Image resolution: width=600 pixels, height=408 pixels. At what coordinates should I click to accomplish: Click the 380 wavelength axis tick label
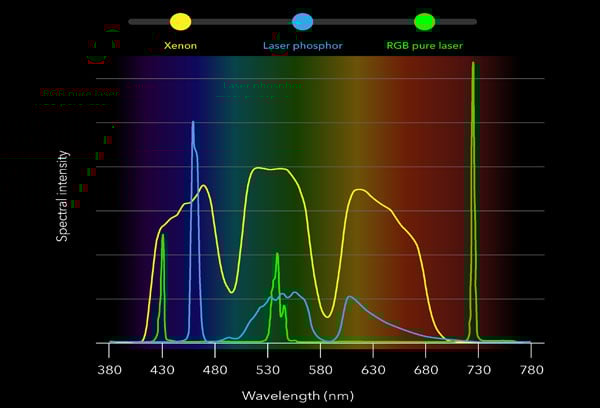click(x=110, y=370)
